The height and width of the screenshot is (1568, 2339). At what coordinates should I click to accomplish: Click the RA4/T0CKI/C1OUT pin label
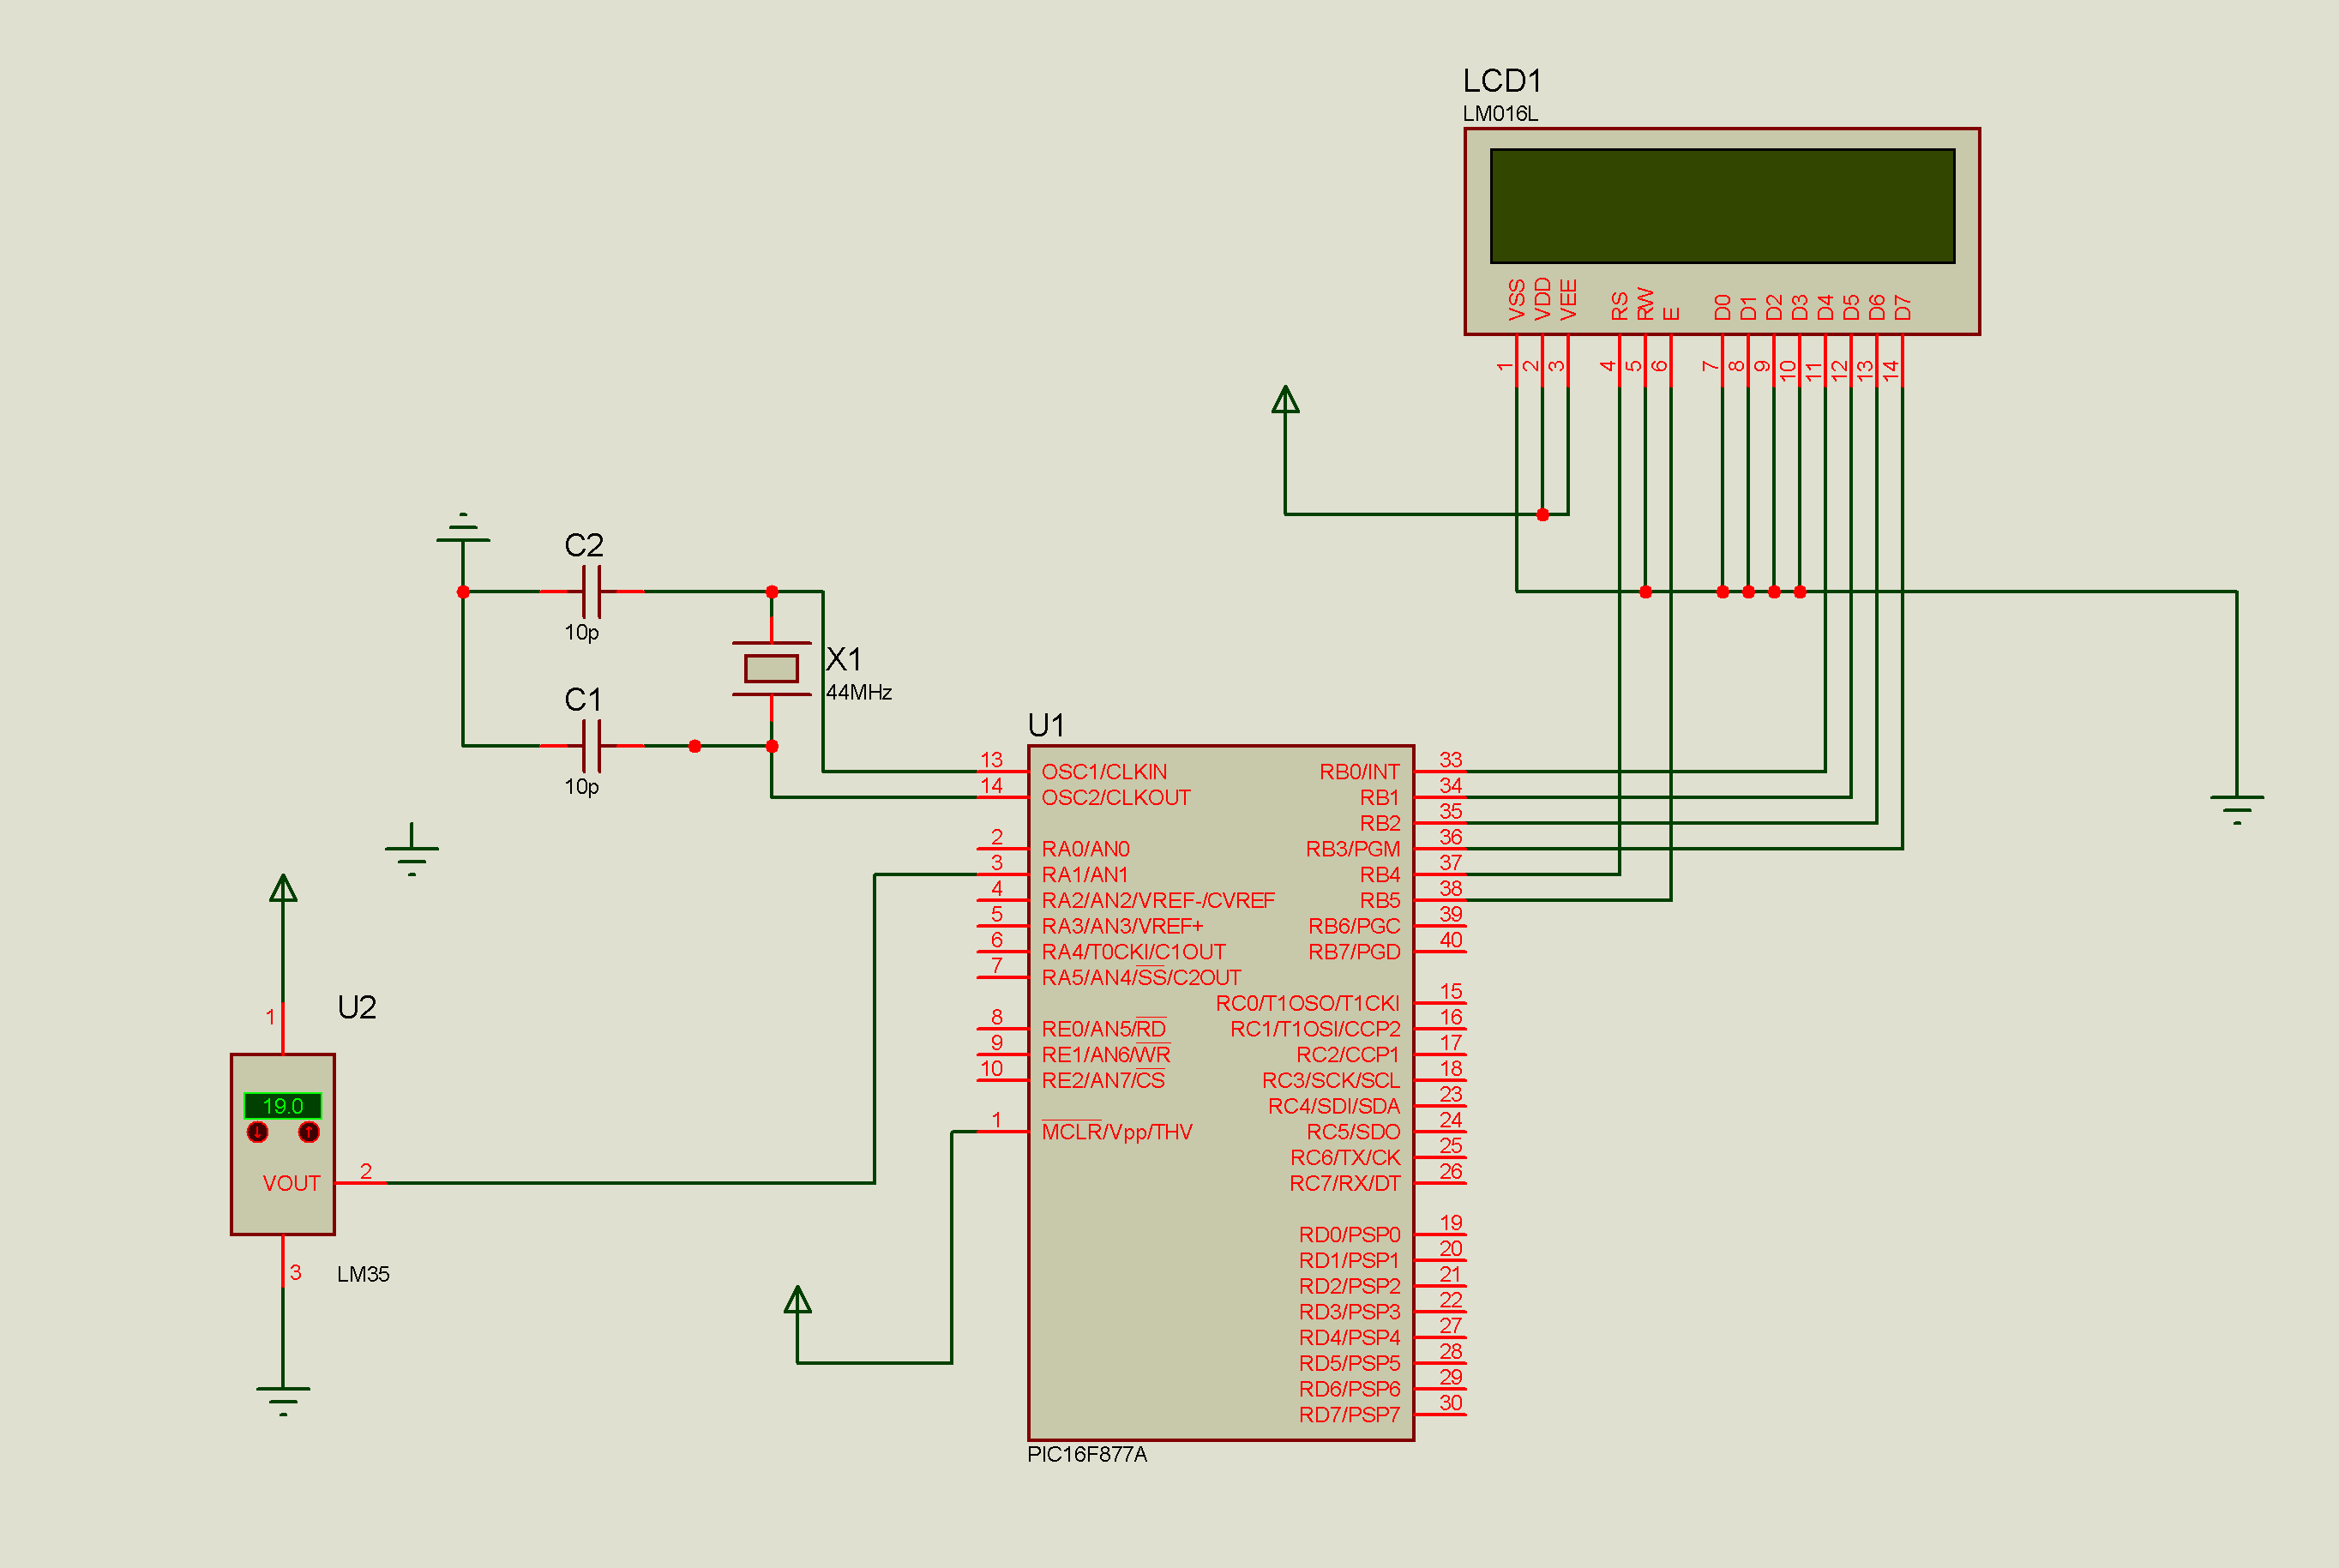(x=1134, y=952)
